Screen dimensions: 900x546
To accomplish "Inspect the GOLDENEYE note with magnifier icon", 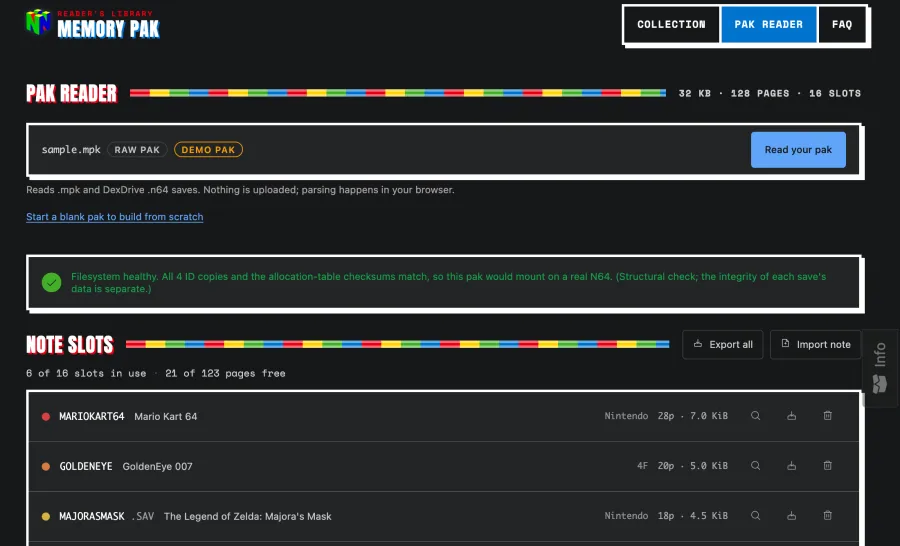I will 755,466.
